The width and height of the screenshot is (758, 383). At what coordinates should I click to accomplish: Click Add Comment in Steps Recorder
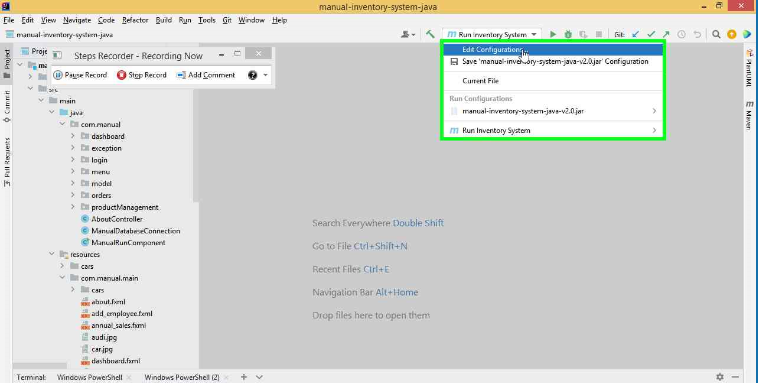(206, 75)
